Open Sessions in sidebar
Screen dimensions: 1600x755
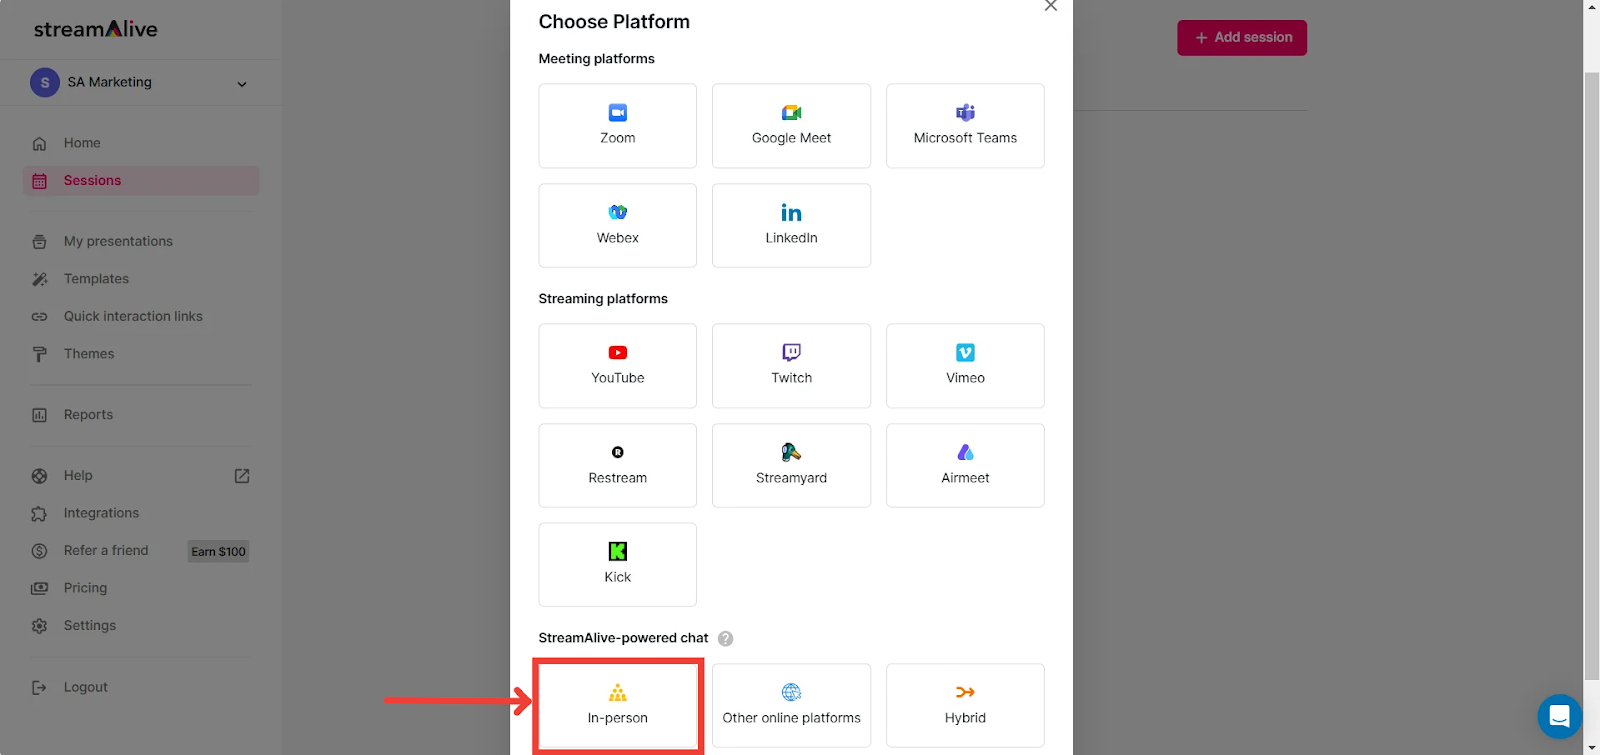[140, 181]
